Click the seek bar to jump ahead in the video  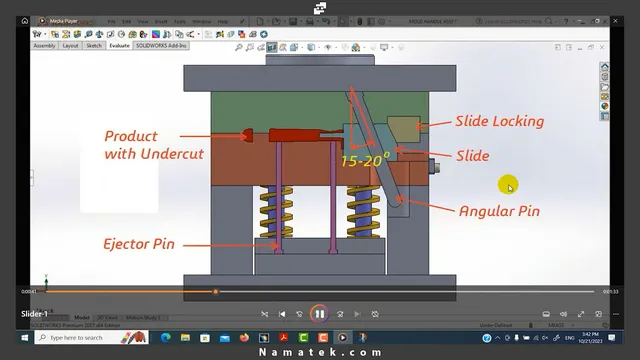[404, 291]
